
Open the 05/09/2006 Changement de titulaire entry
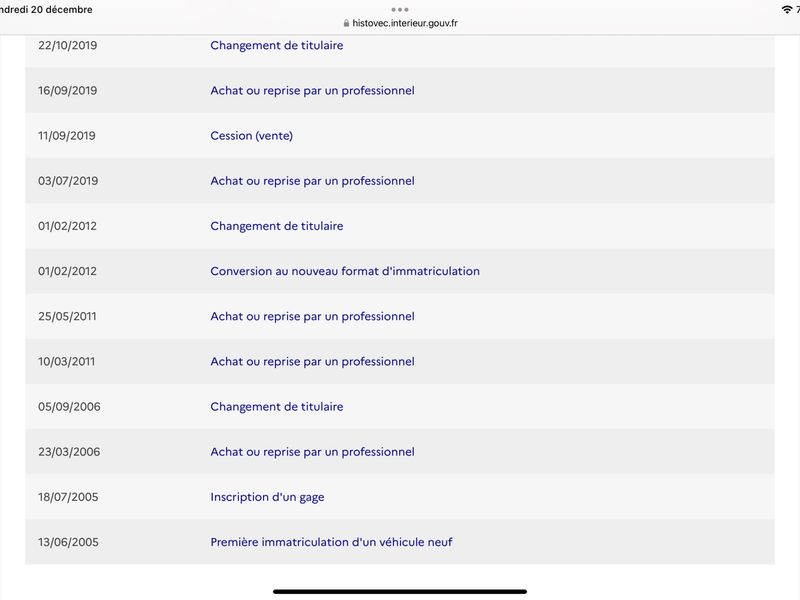399,406
